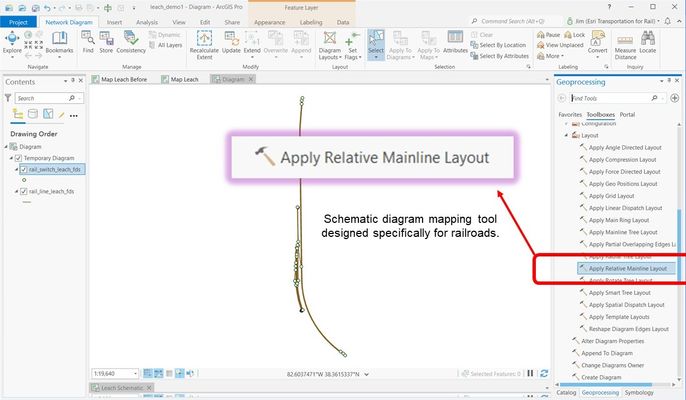Open the Map Leach Before view tab
Image resolution: width=686 pixels, height=400 pixels.
[119, 79]
